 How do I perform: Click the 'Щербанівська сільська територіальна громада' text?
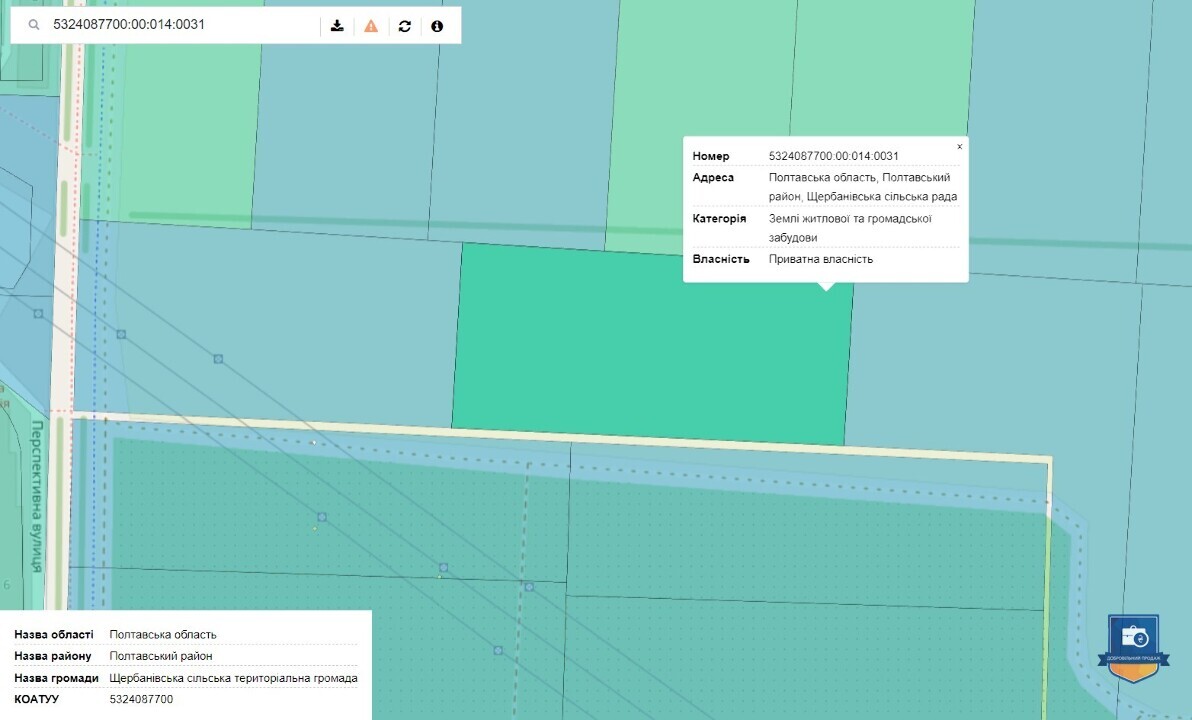click(233, 678)
